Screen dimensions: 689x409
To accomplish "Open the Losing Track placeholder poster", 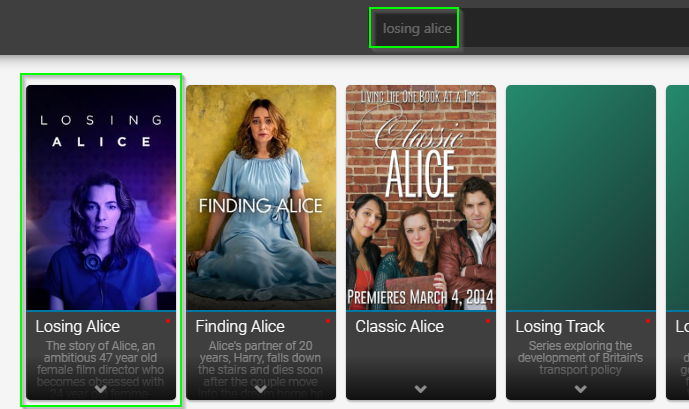I will pyautogui.click(x=581, y=198).
